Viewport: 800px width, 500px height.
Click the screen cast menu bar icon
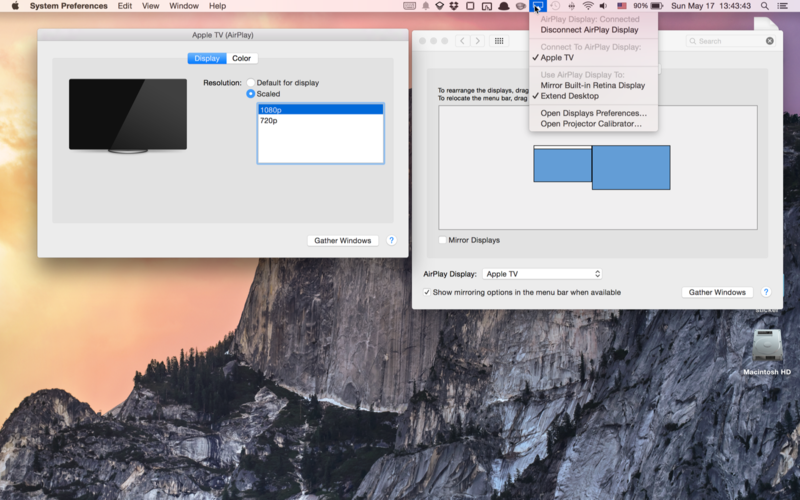(487, 6)
